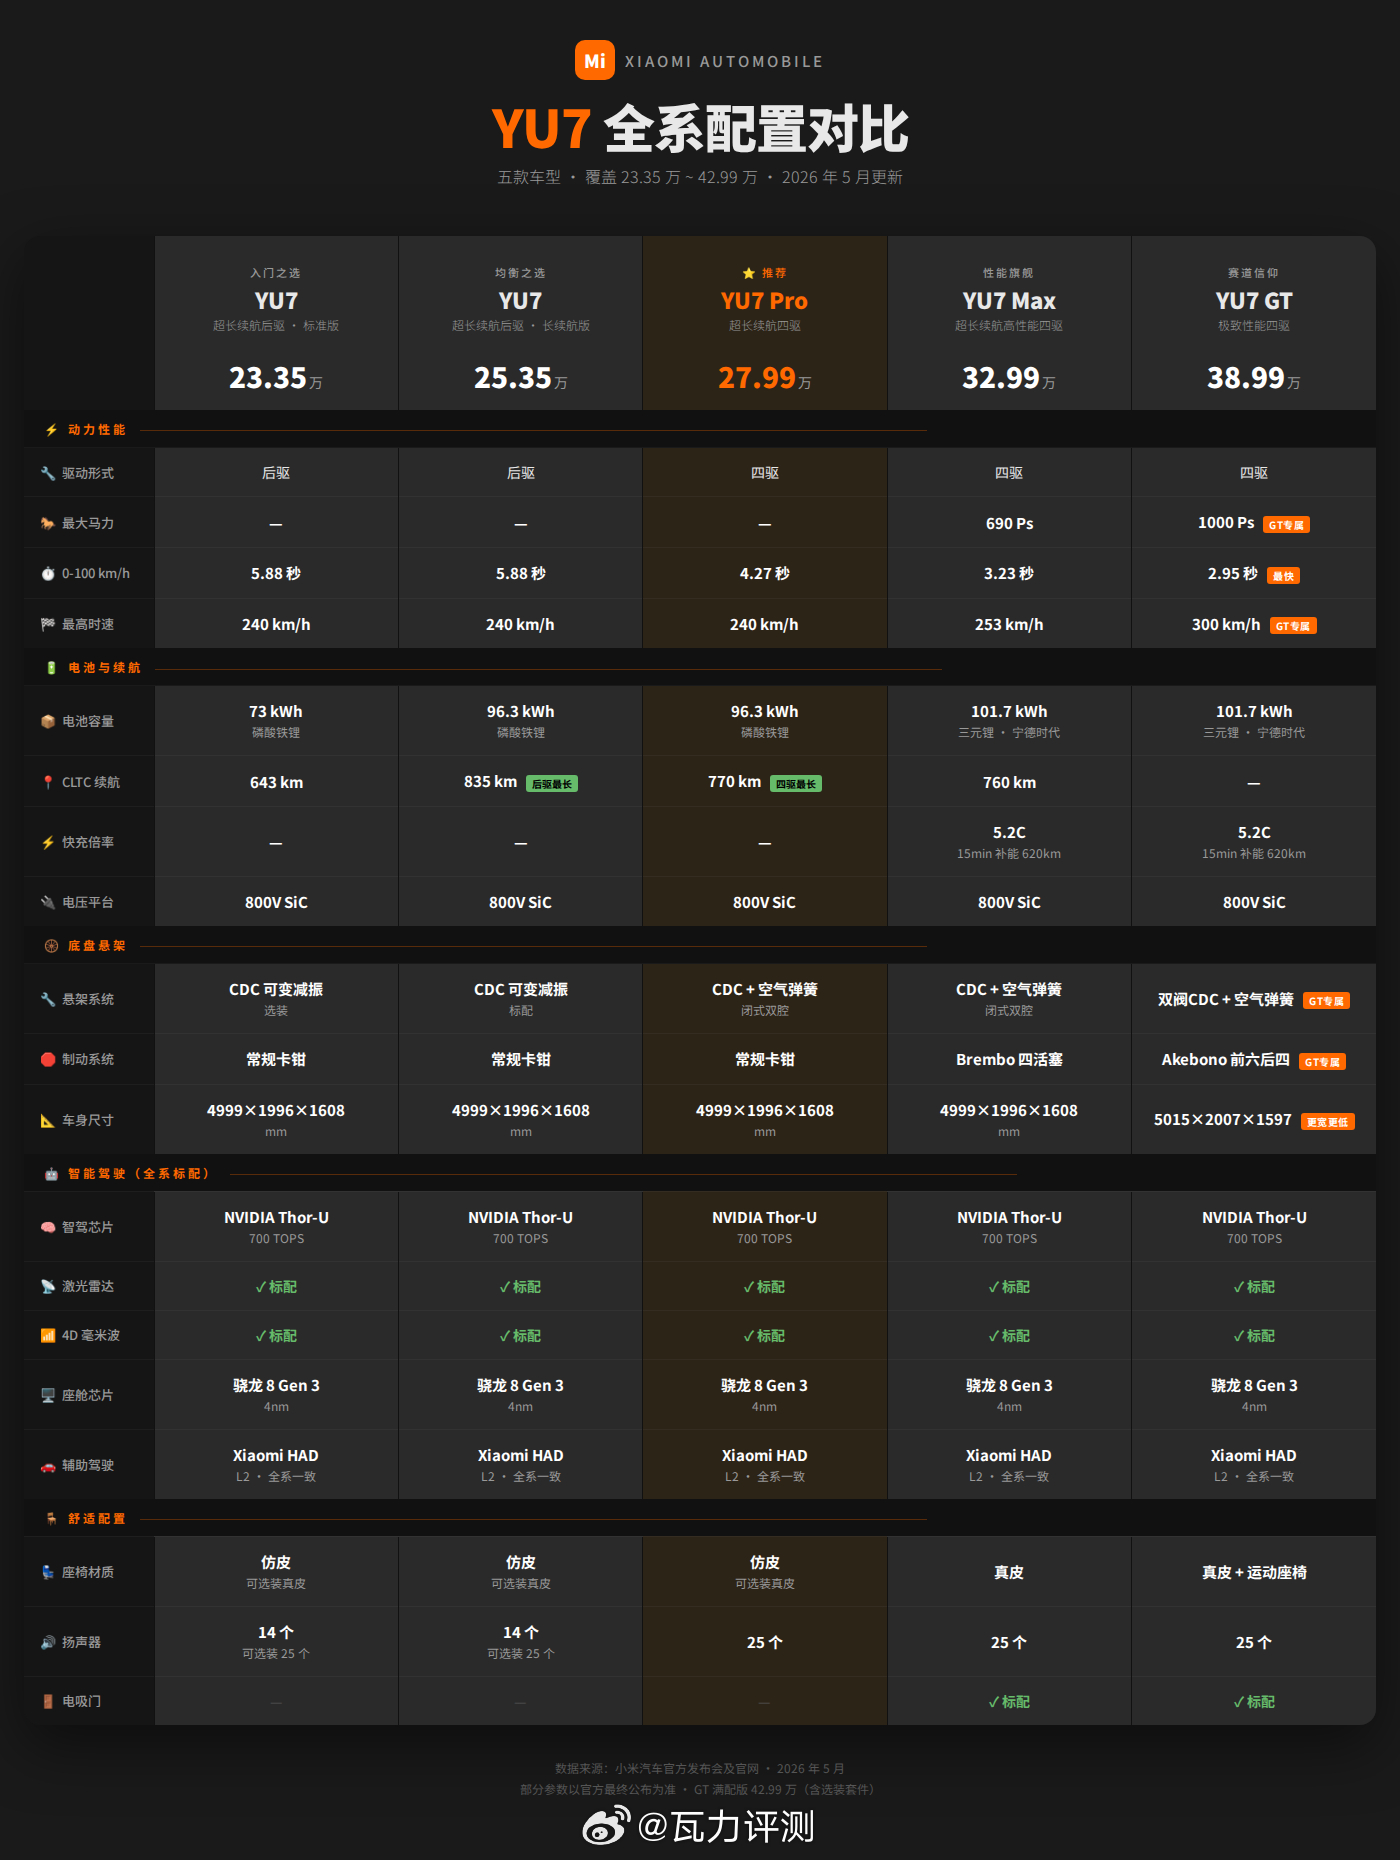Screen dimensions: 1400x1860
Task: Click the 38.99 万 price
Action: click(x=1254, y=378)
